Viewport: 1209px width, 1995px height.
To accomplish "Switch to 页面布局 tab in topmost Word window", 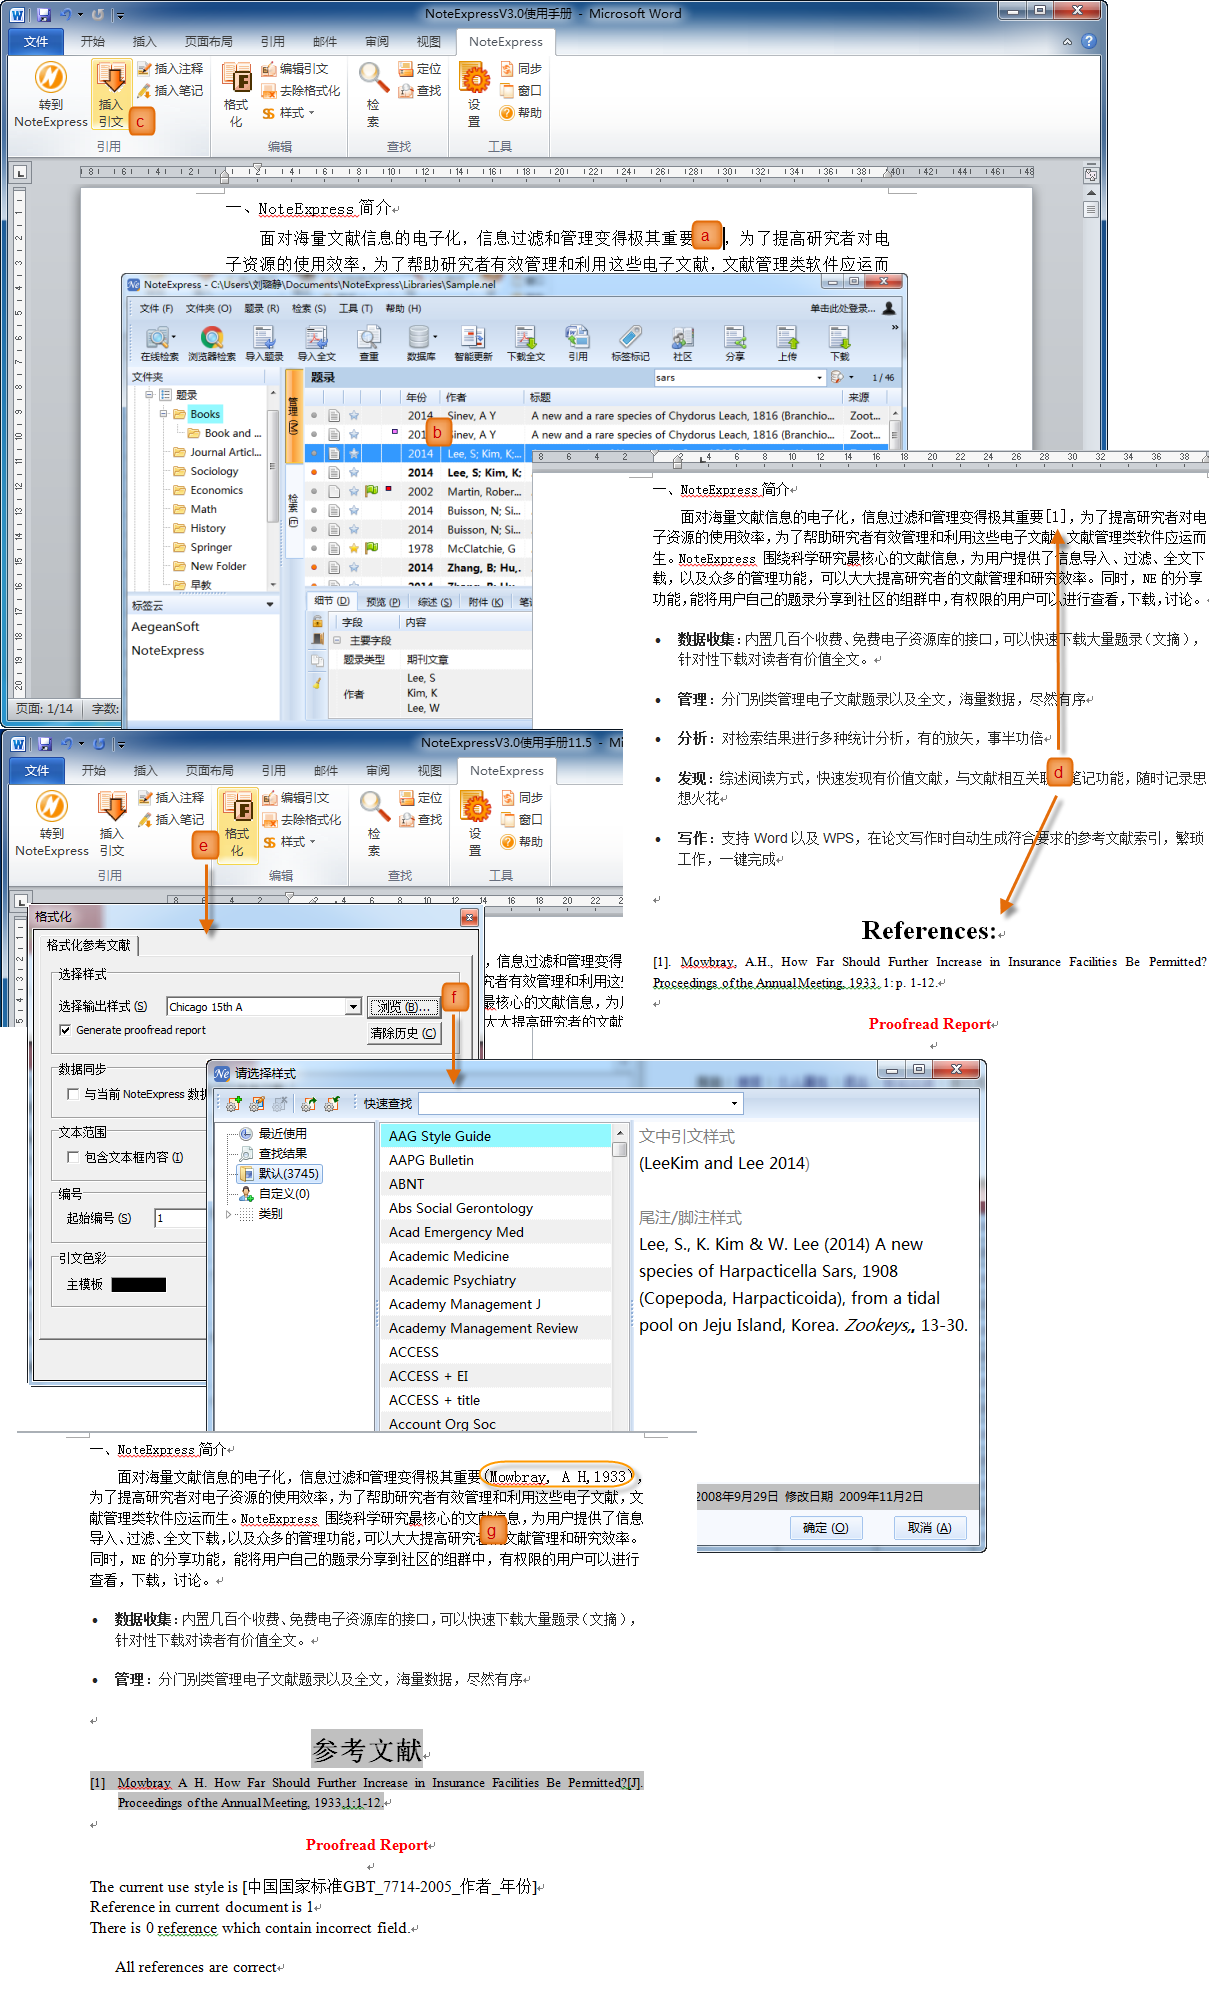I will click(209, 41).
